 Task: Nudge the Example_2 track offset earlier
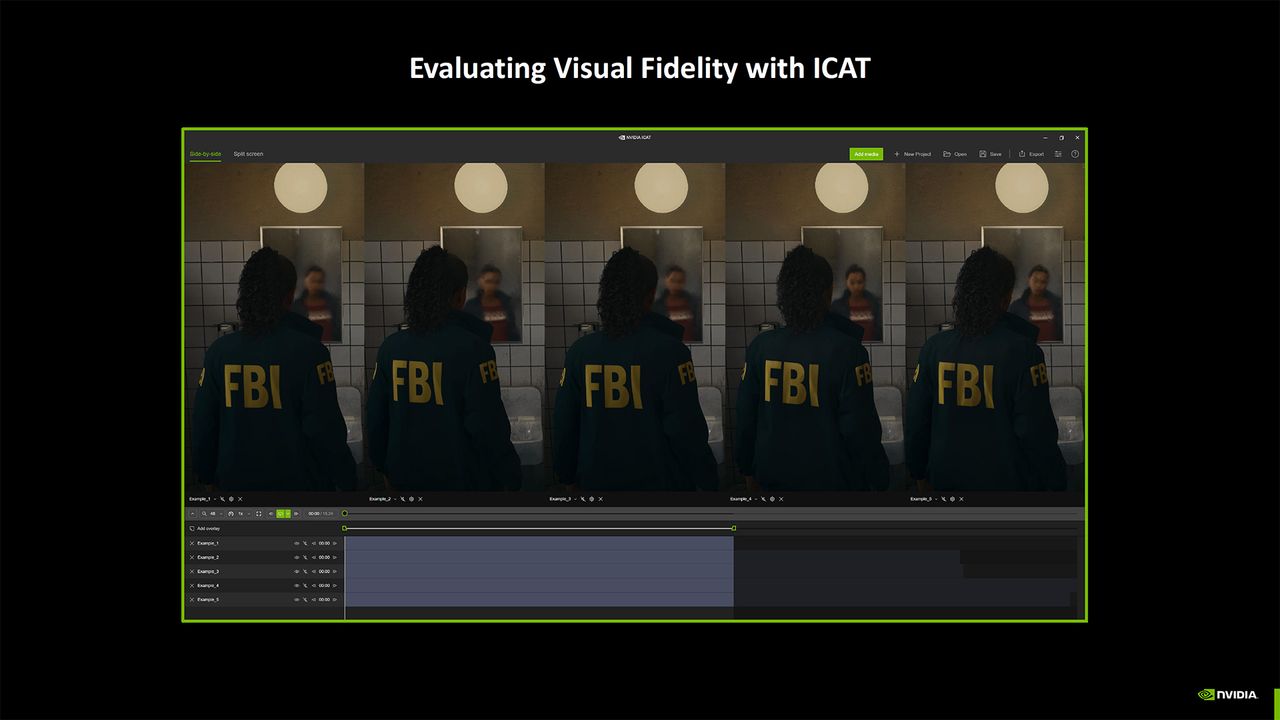pyautogui.click(x=314, y=557)
